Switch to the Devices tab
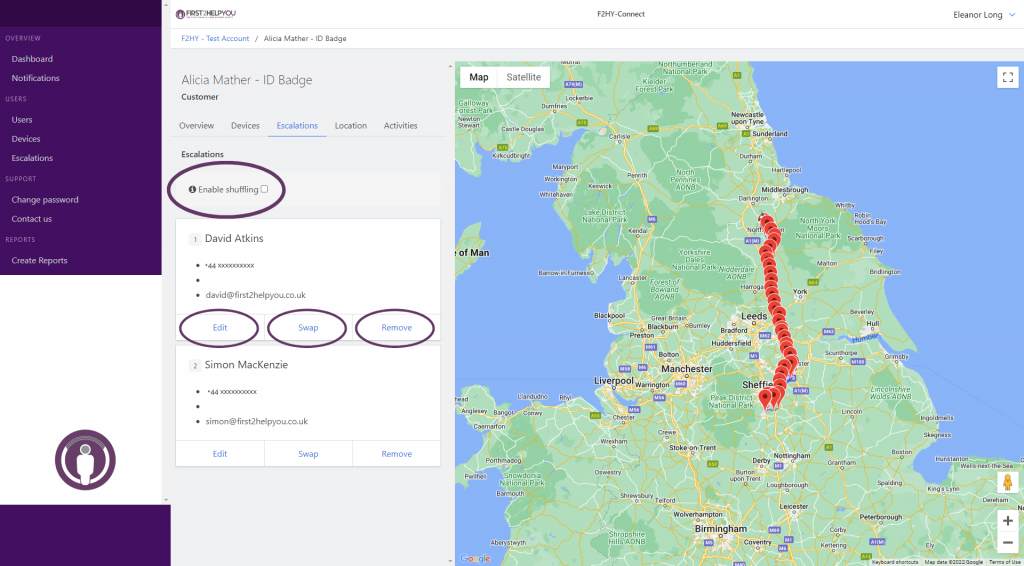Screen dimensions: 1024x566 point(245,125)
